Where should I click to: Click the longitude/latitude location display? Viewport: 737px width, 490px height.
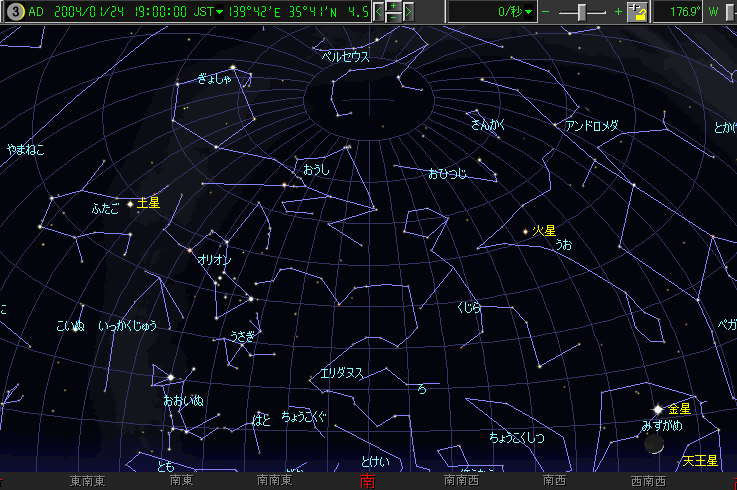coord(279,12)
